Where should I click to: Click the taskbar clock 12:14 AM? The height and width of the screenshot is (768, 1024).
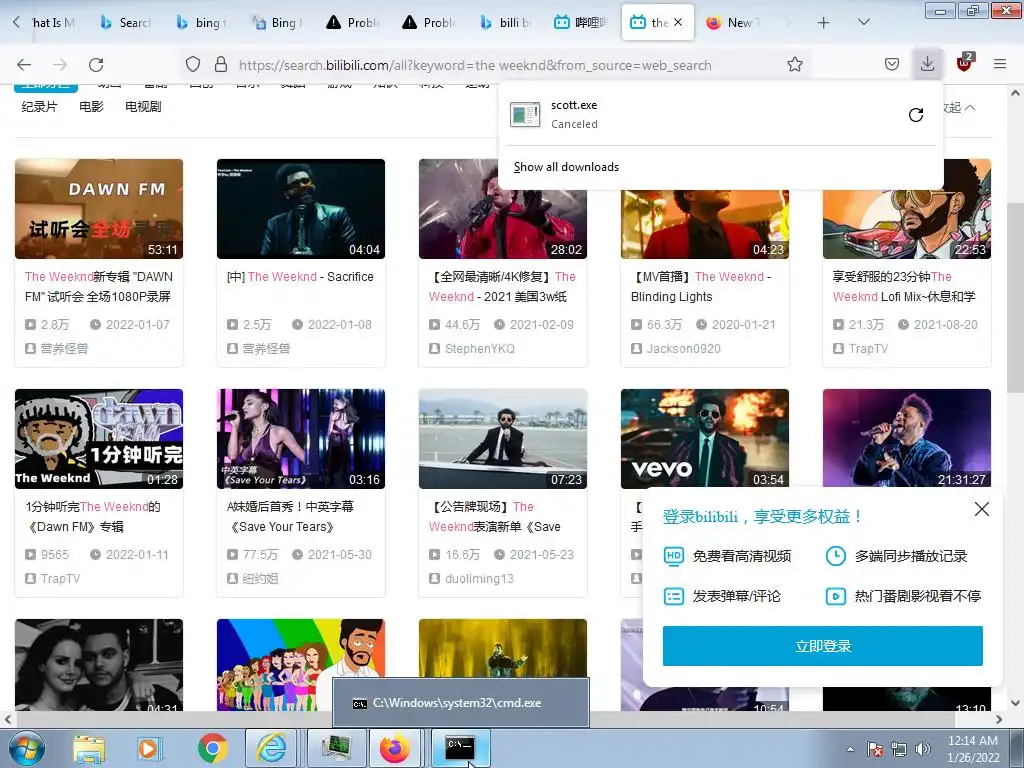[973, 749]
